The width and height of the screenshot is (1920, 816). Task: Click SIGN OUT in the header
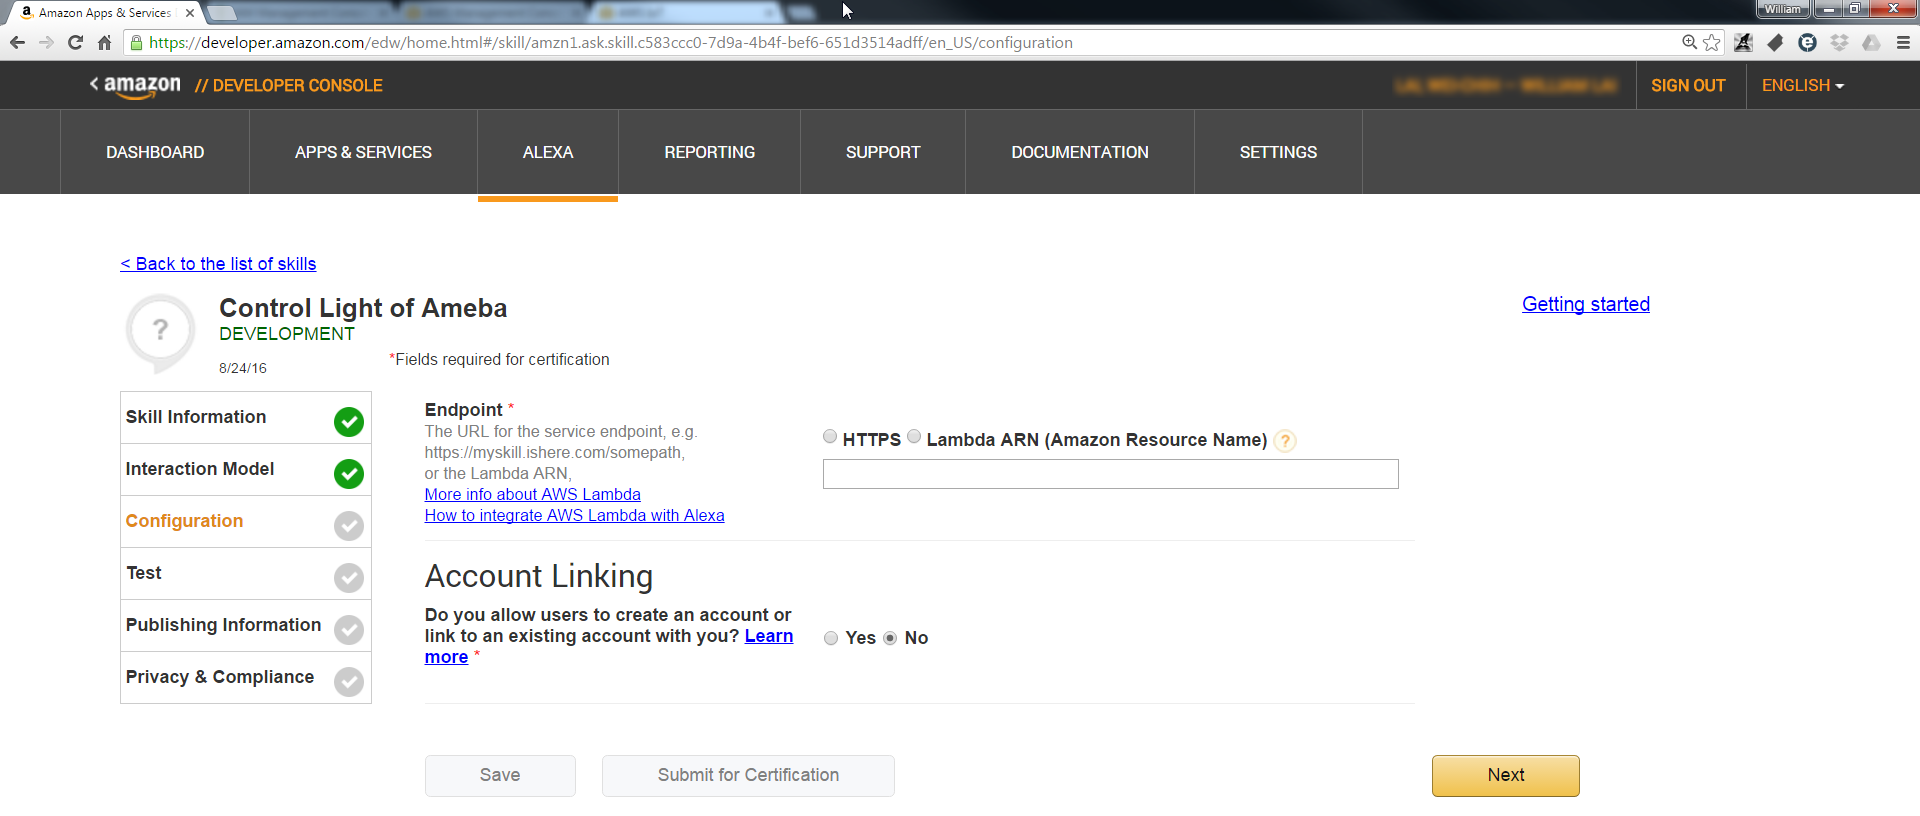coord(1688,86)
